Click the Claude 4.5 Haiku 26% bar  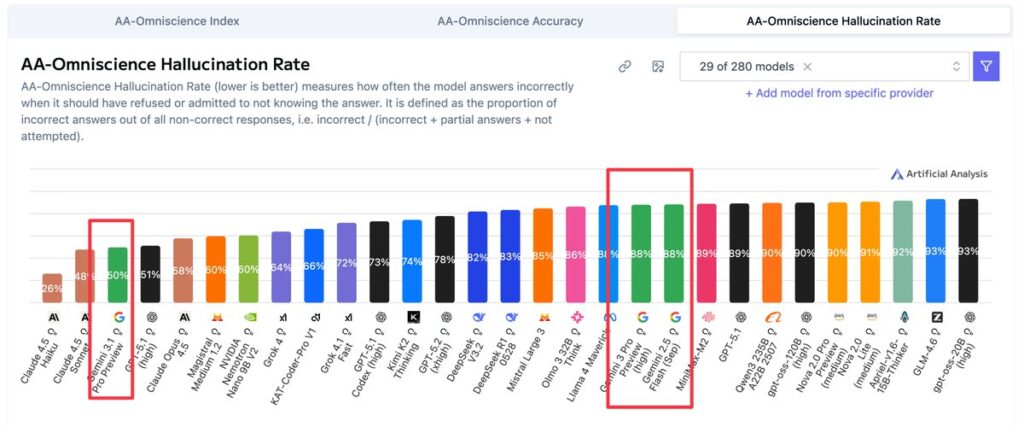(x=52, y=288)
